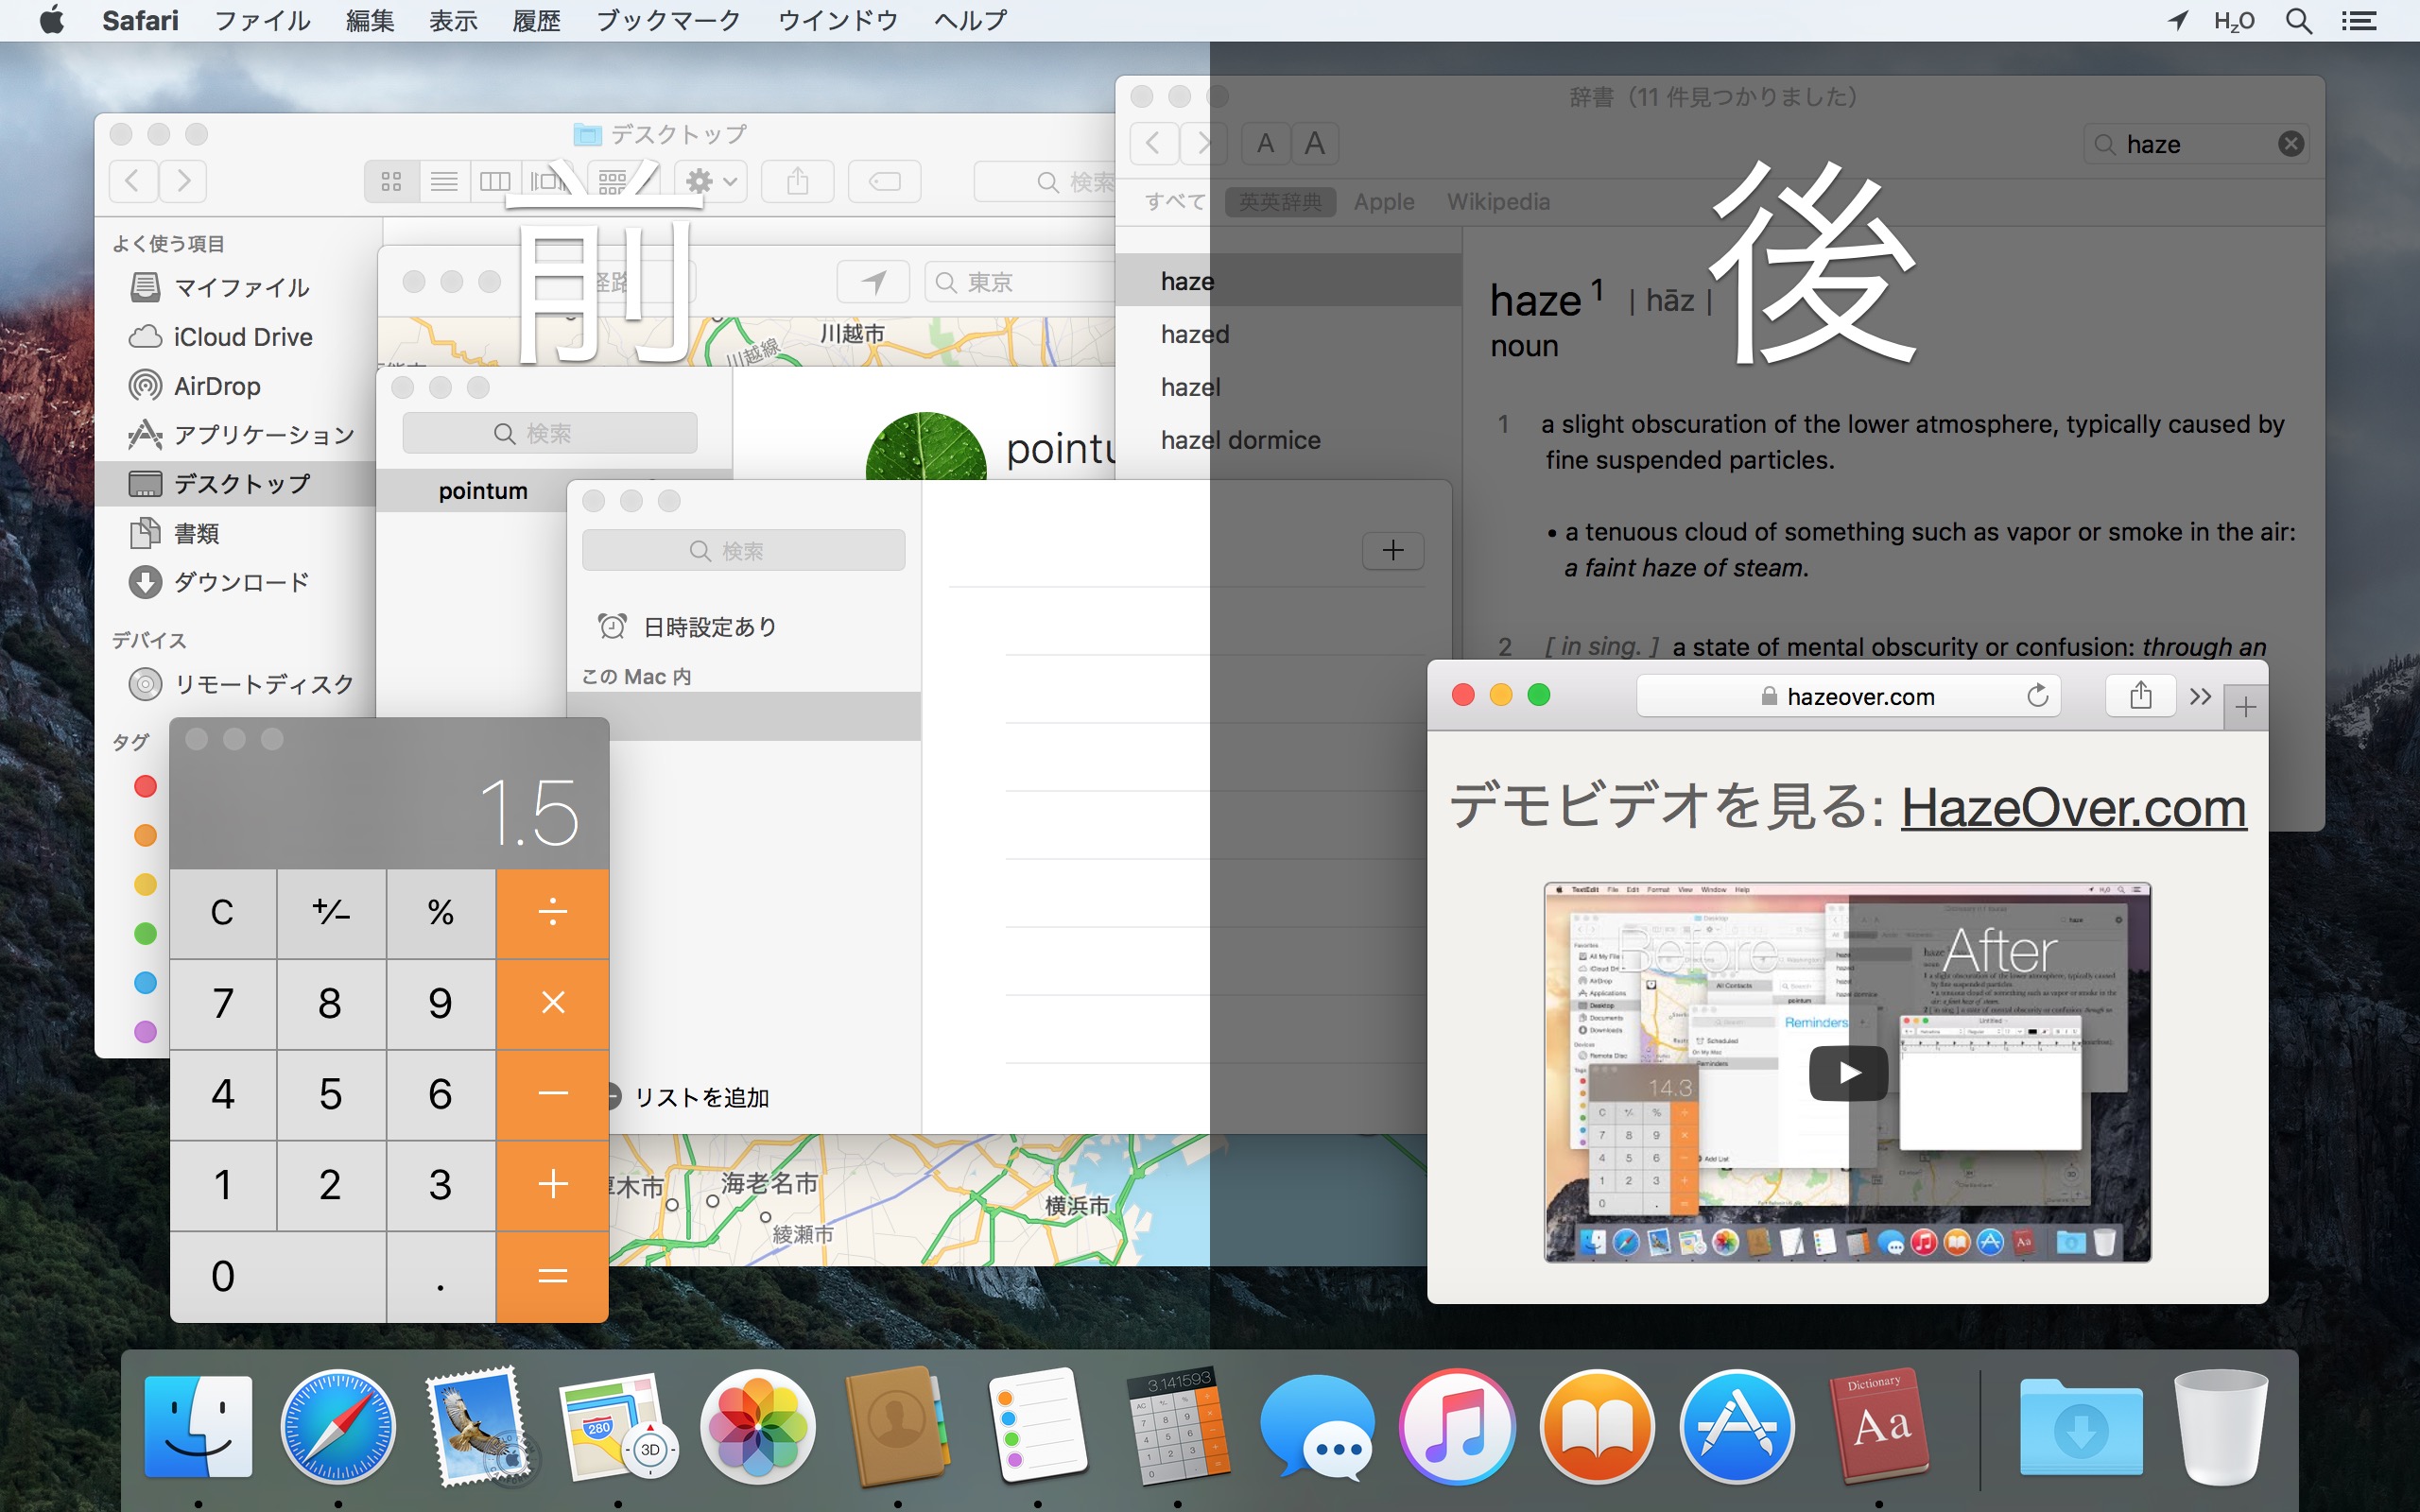Image resolution: width=2420 pixels, height=1512 pixels.
Task: Show hidden Safari toolbar items chevron
Action: pyautogui.click(x=2199, y=696)
